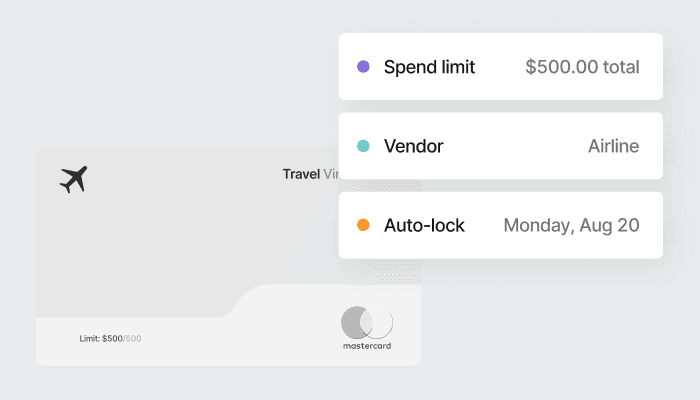Click the Mastercard circles logo

tap(366, 322)
